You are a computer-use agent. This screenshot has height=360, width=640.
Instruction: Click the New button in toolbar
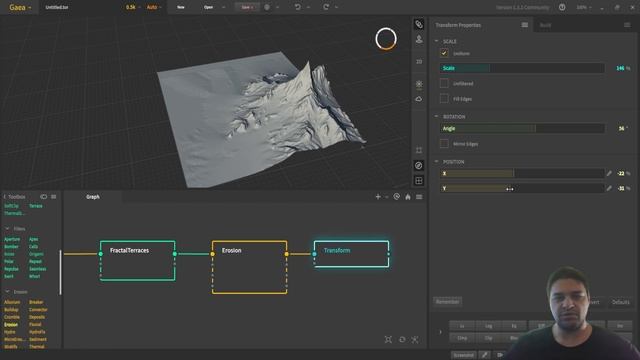(181, 7)
